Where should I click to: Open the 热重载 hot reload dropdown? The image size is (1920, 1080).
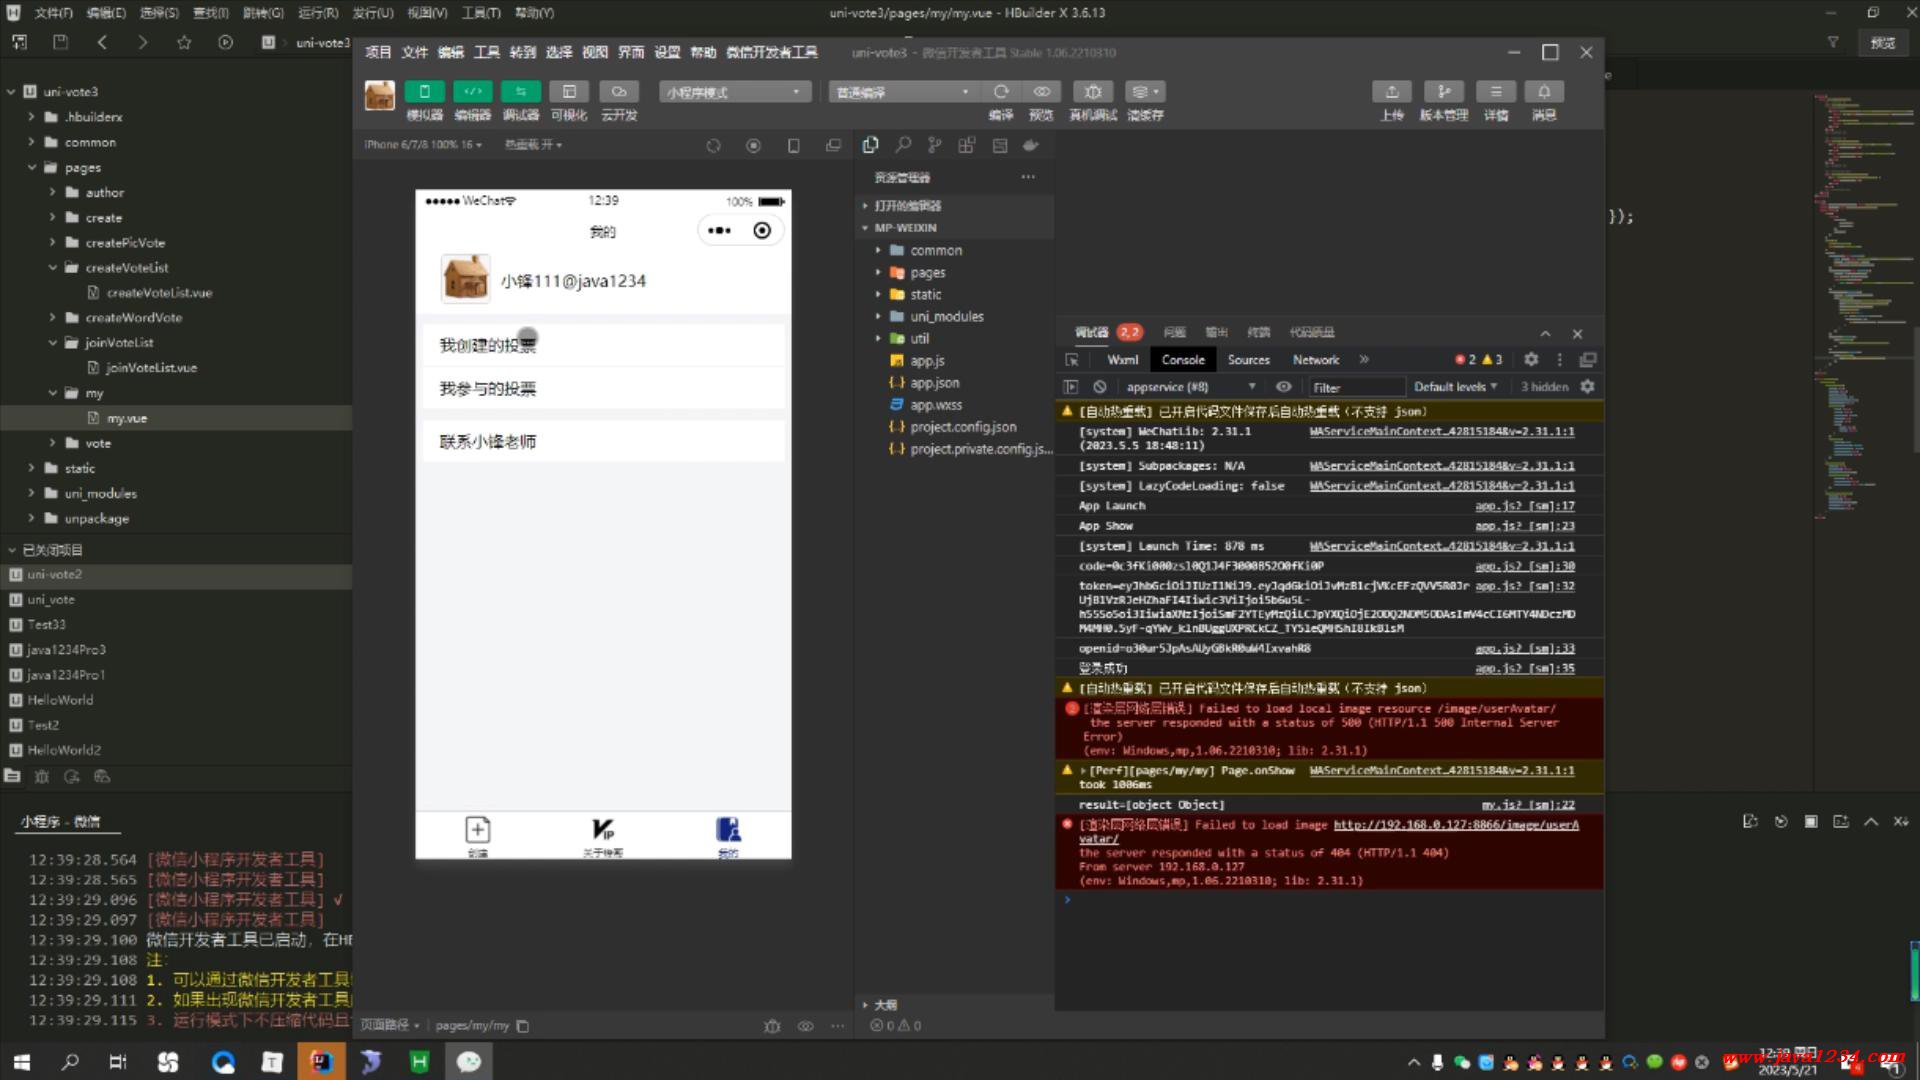tap(534, 145)
